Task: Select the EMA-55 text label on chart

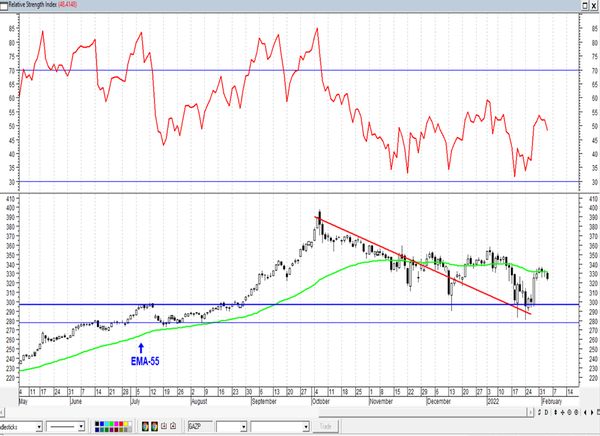Action: click(146, 359)
